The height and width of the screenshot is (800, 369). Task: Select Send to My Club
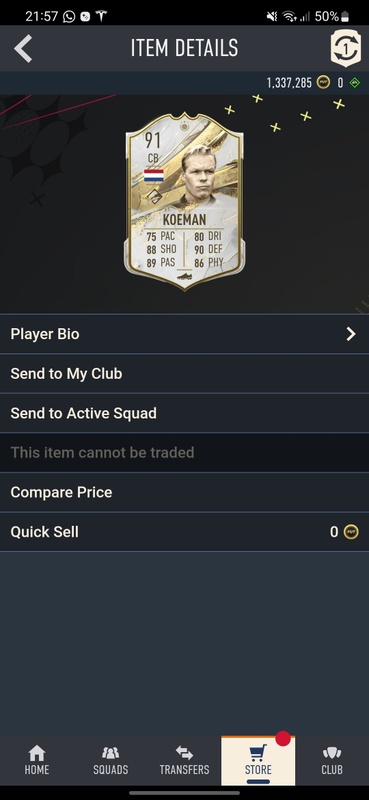[x=184, y=373]
